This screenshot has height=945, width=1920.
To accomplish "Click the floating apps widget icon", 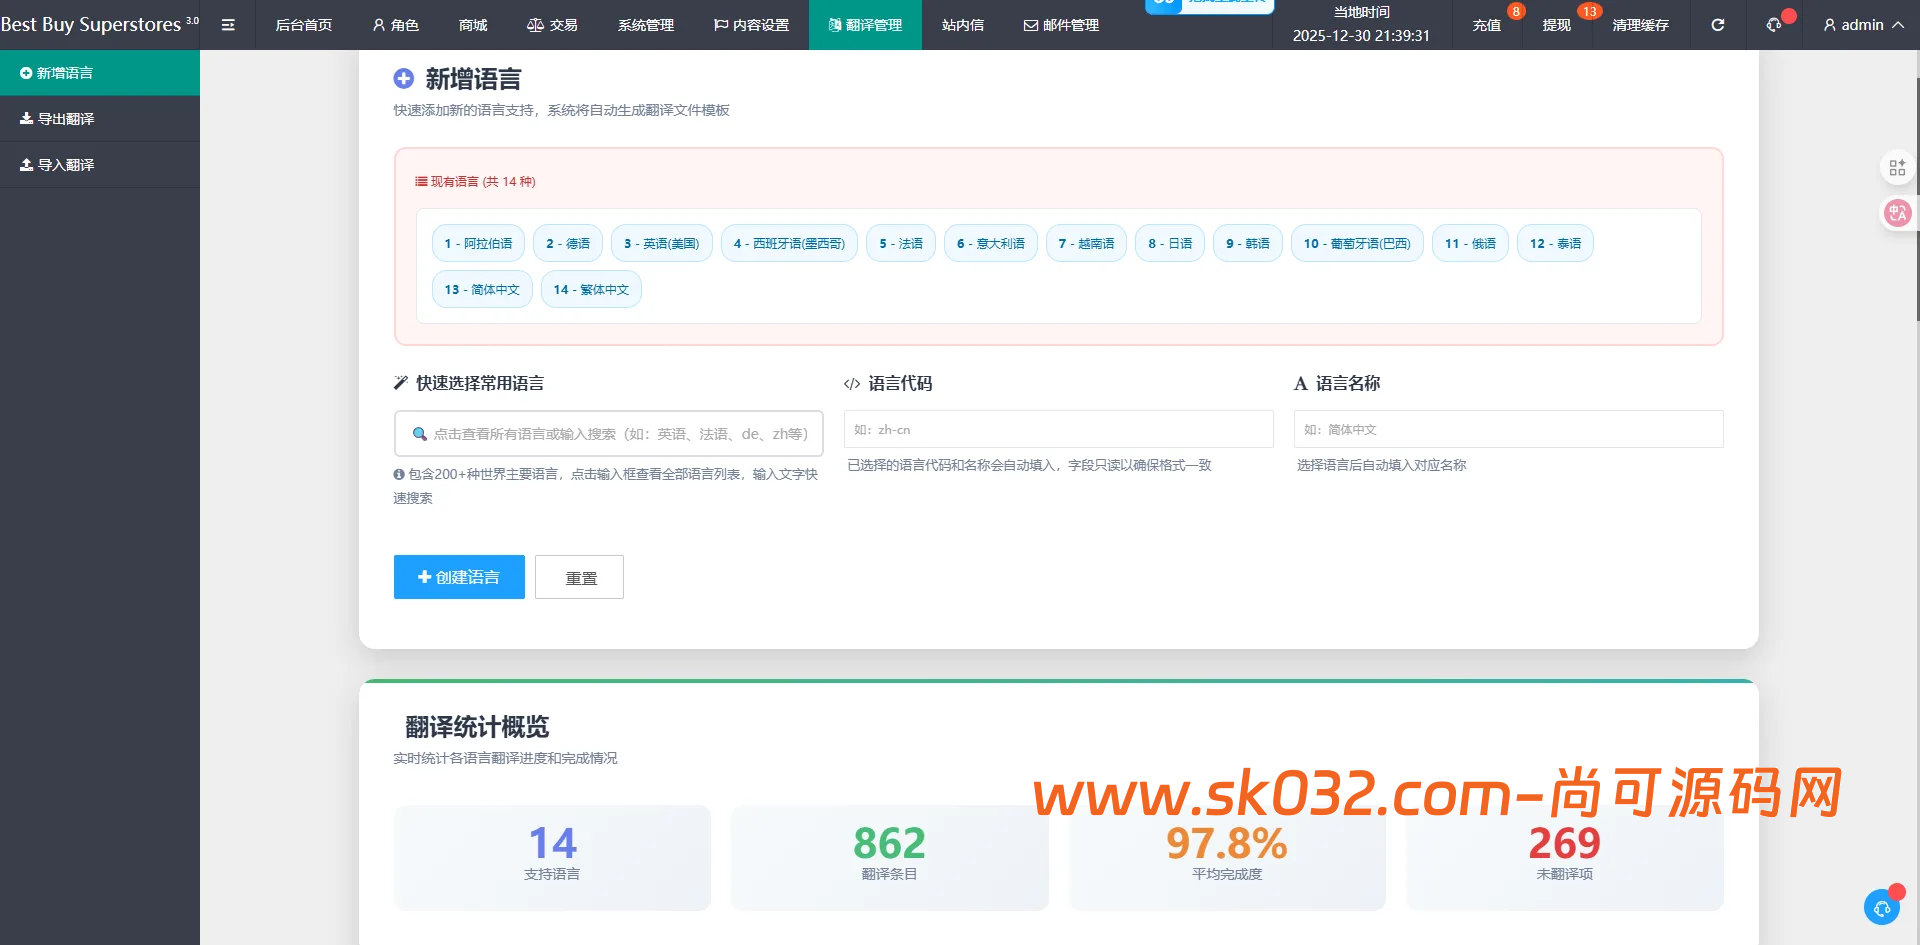I will (1897, 167).
